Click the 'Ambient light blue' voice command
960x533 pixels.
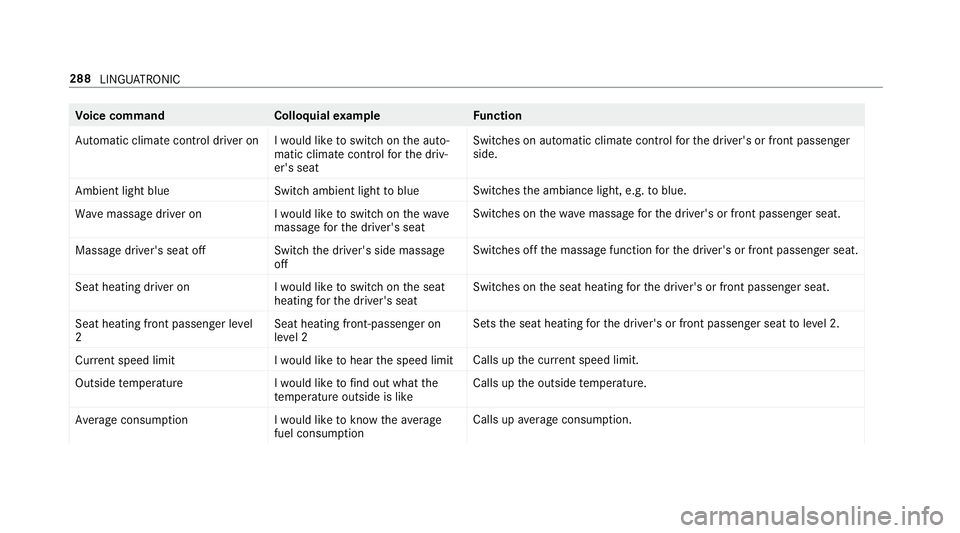point(122,191)
